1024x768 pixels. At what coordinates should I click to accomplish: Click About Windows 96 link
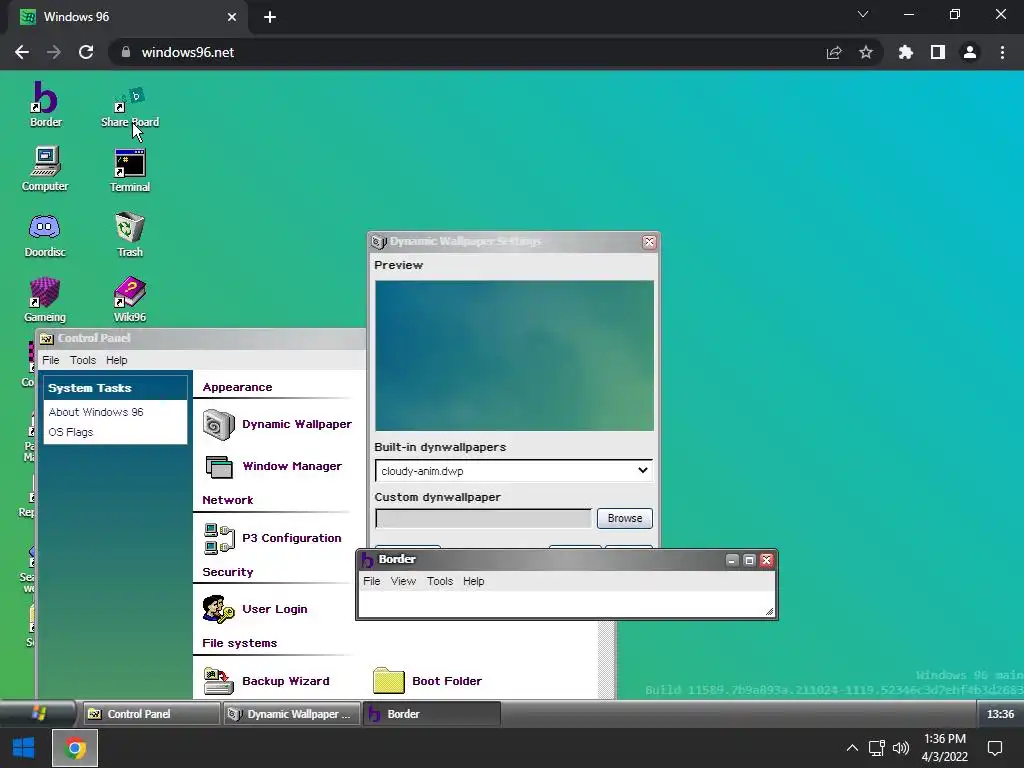tap(96, 412)
